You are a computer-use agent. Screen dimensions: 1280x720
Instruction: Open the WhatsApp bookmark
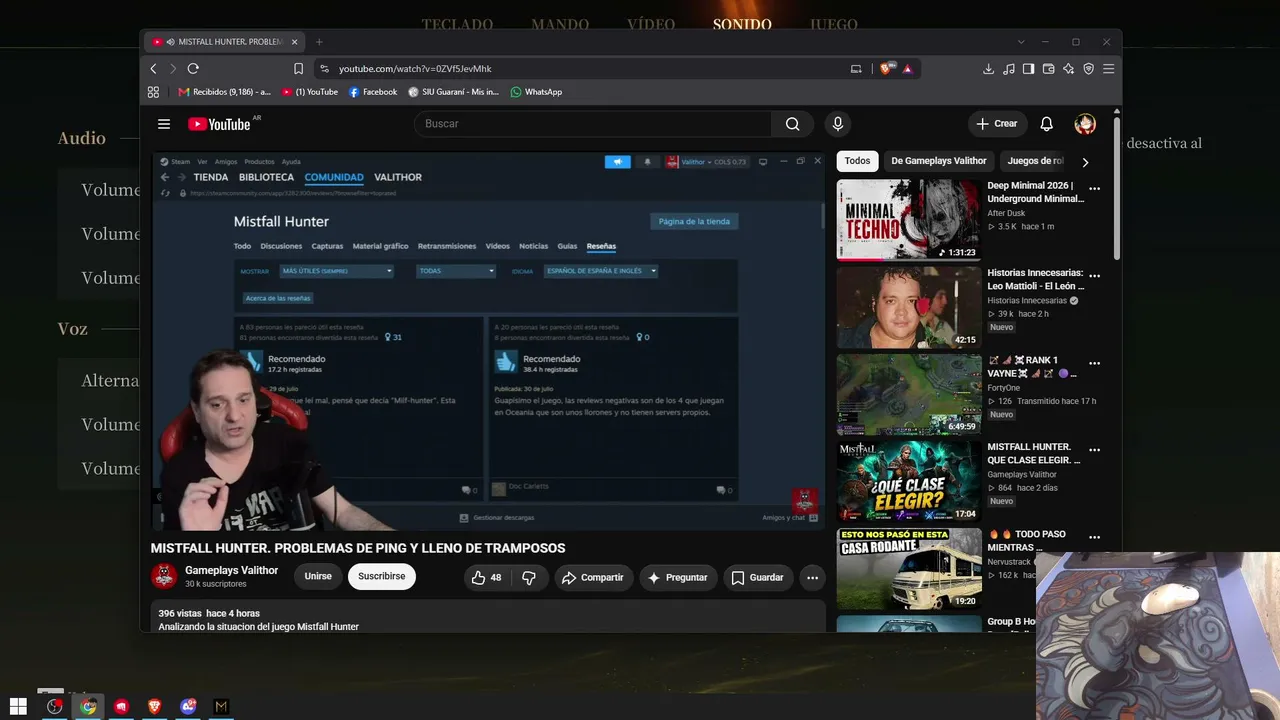coord(536,92)
